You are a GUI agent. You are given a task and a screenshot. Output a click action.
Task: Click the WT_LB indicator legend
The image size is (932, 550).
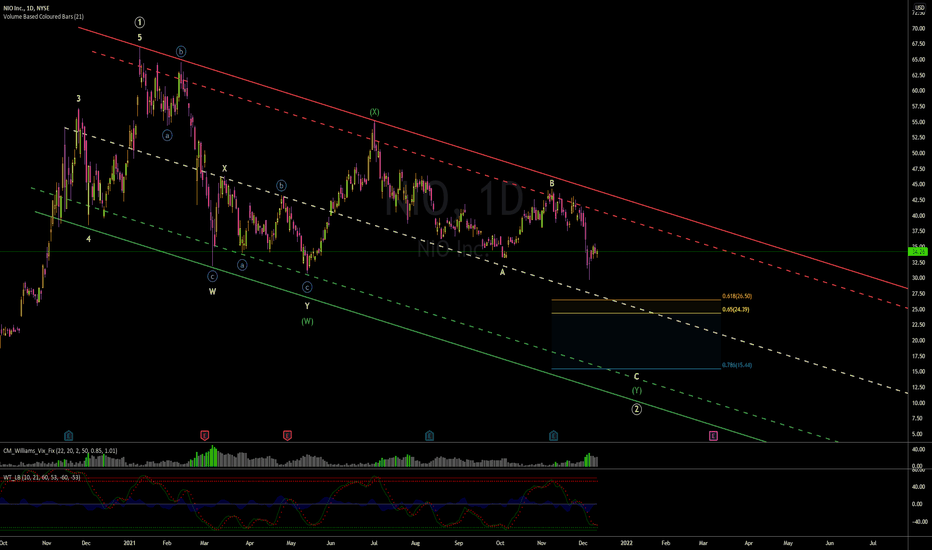[x=42, y=477]
